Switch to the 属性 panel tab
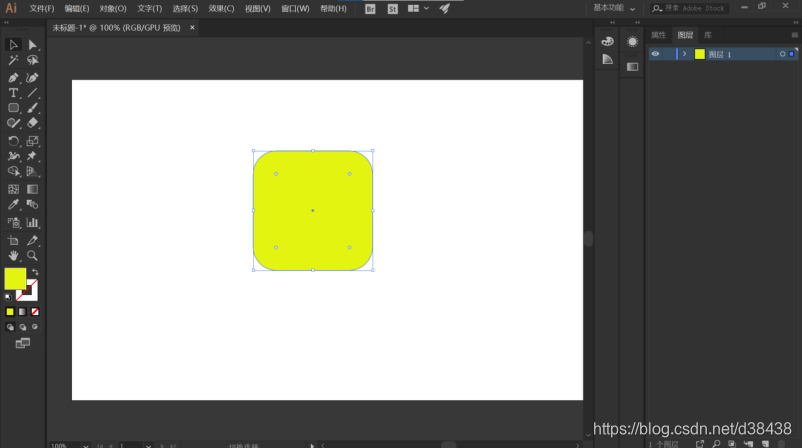The height and width of the screenshot is (448, 802). (x=658, y=35)
